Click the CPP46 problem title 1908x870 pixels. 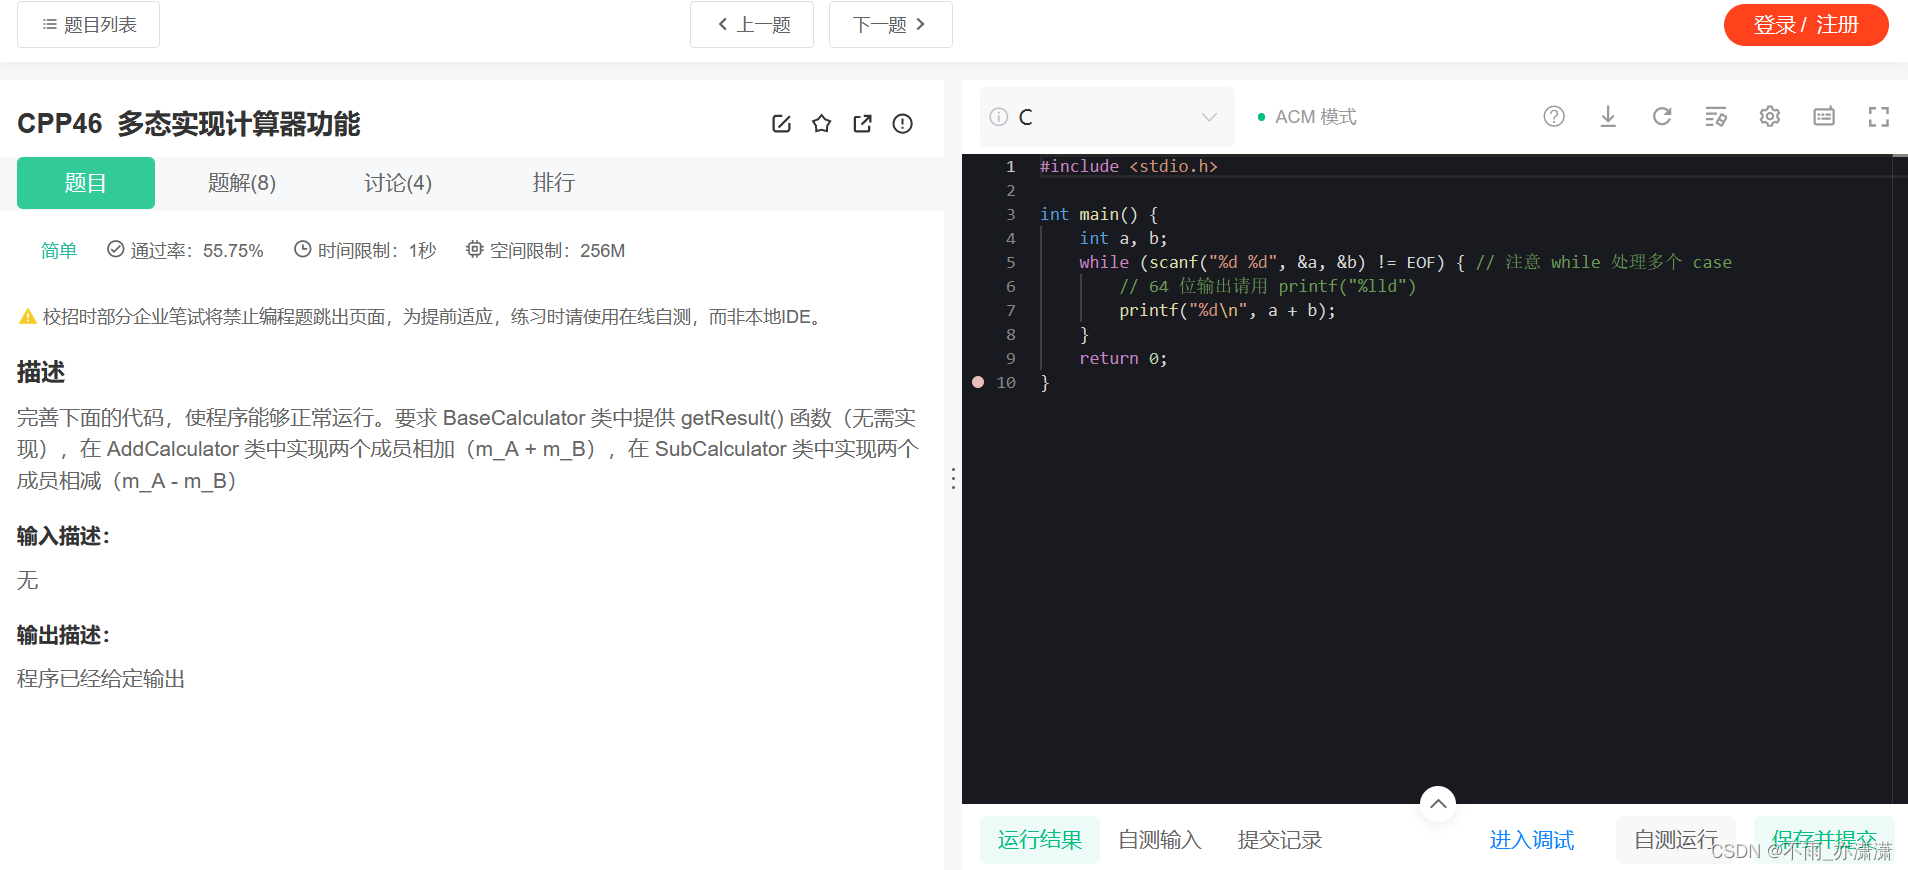(x=189, y=124)
